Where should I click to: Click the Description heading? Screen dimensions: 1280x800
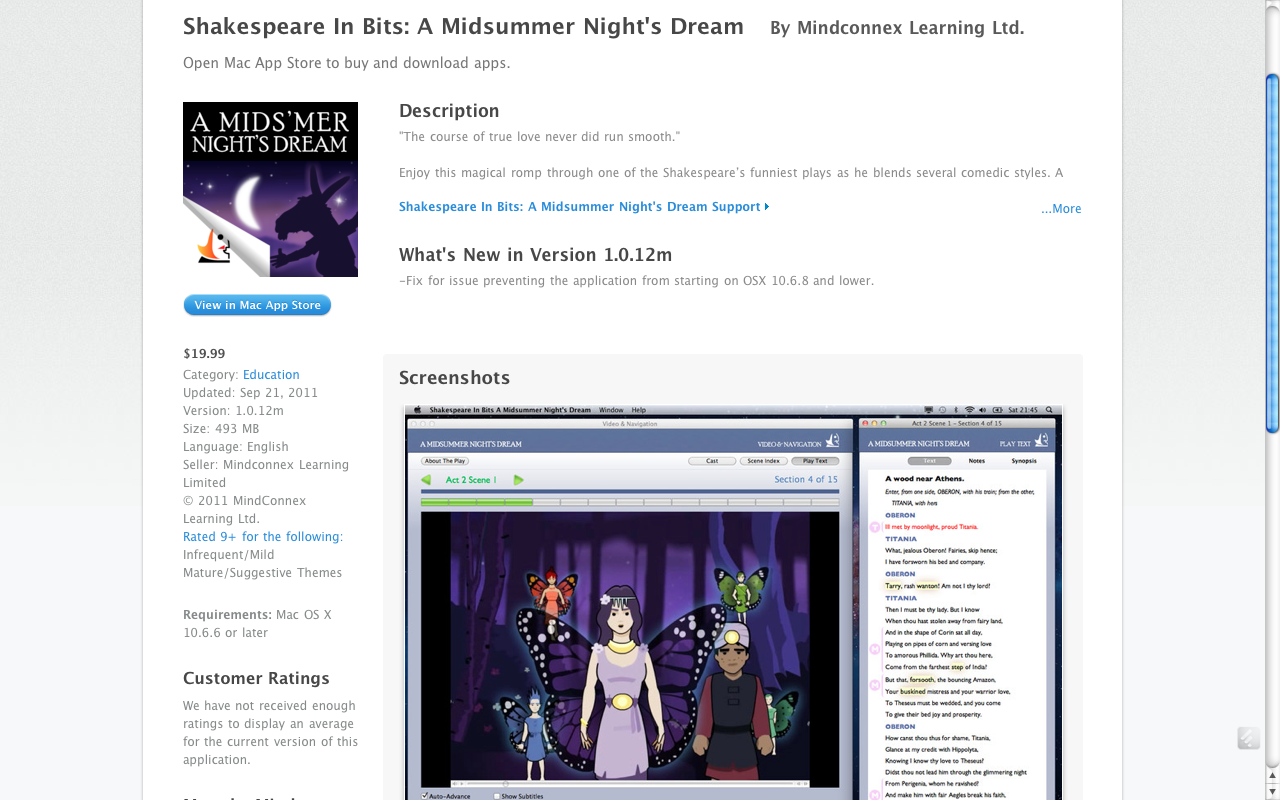click(449, 111)
